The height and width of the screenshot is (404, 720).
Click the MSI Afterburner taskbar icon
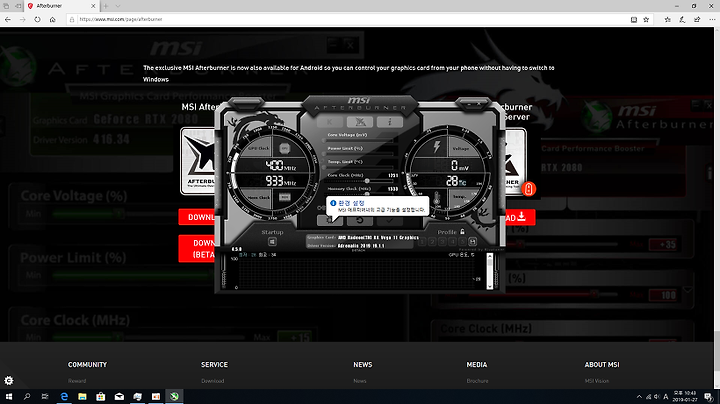pyautogui.click(x=174, y=396)
